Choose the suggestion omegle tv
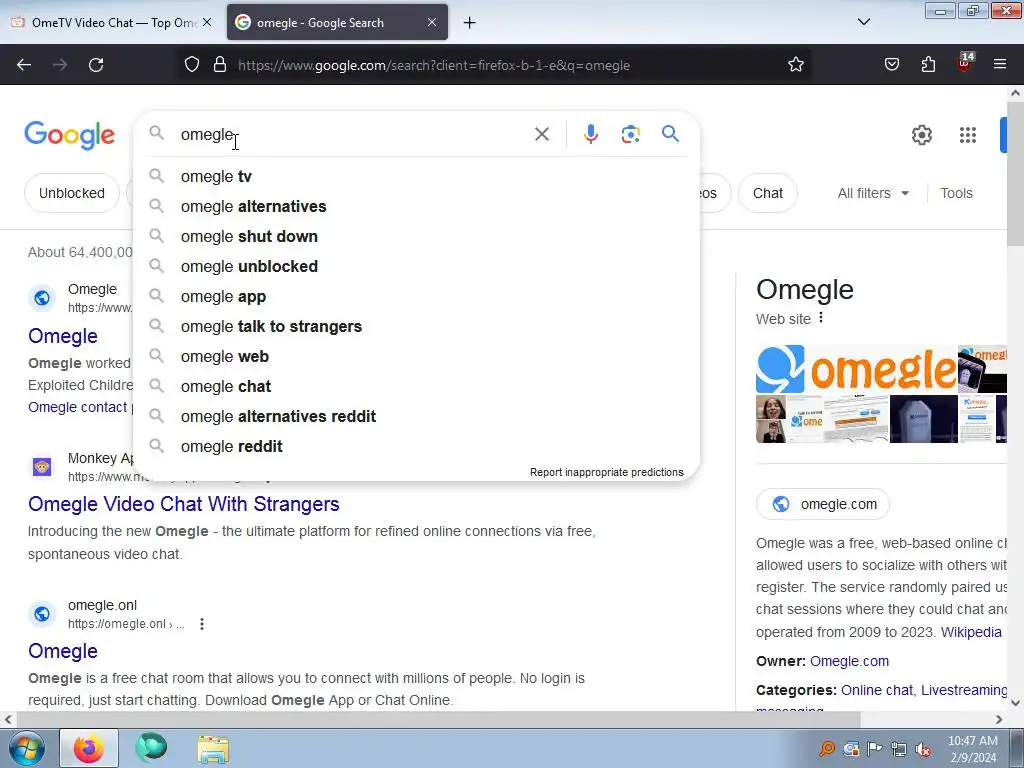 (416, 176)
